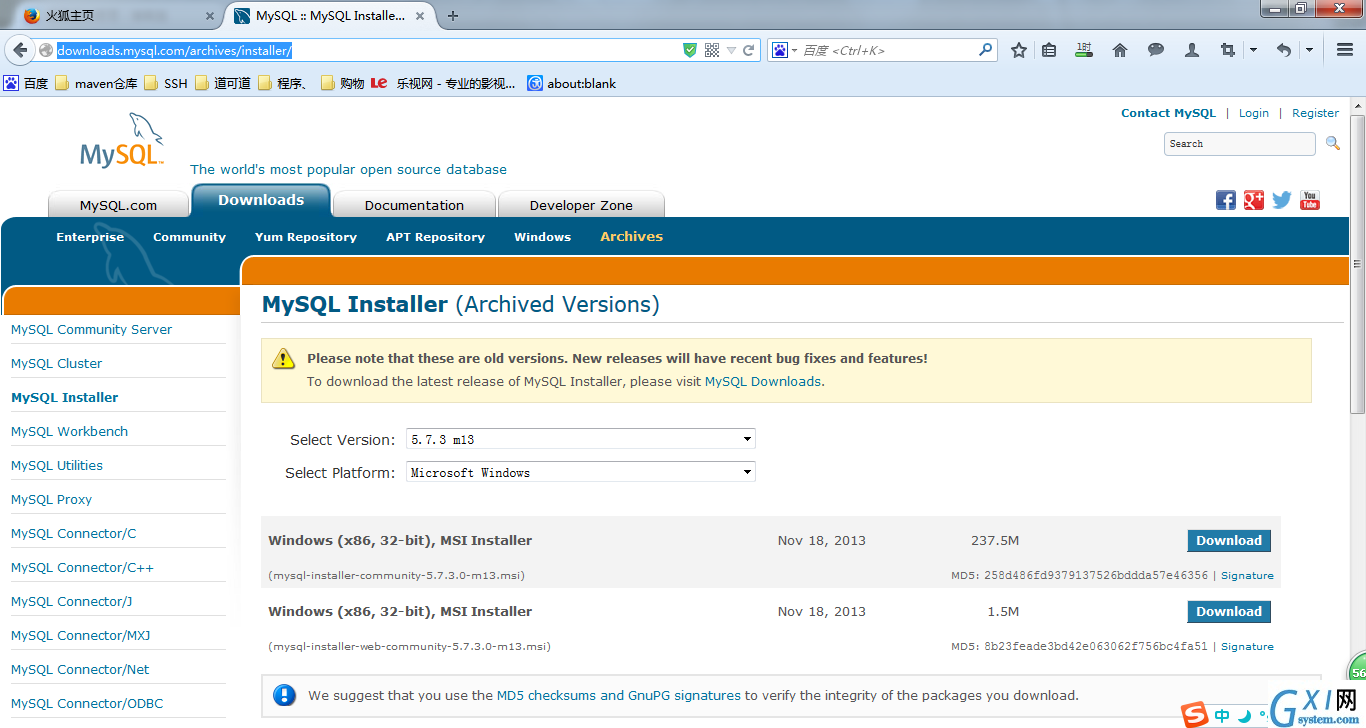Open MySQL Community Server sidebar link

coord(91,329)
